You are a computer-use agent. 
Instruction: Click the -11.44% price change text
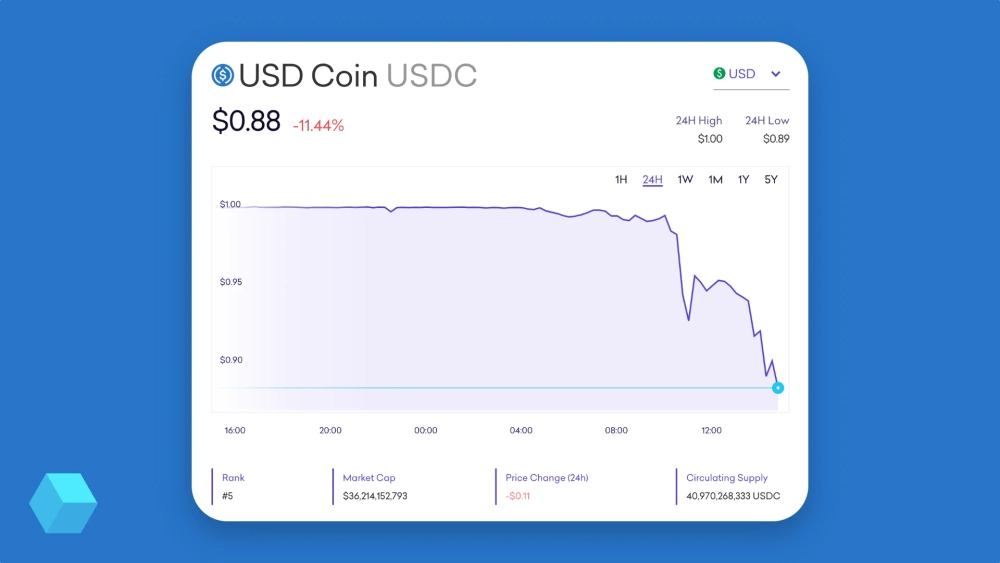(x=318, y=126)
